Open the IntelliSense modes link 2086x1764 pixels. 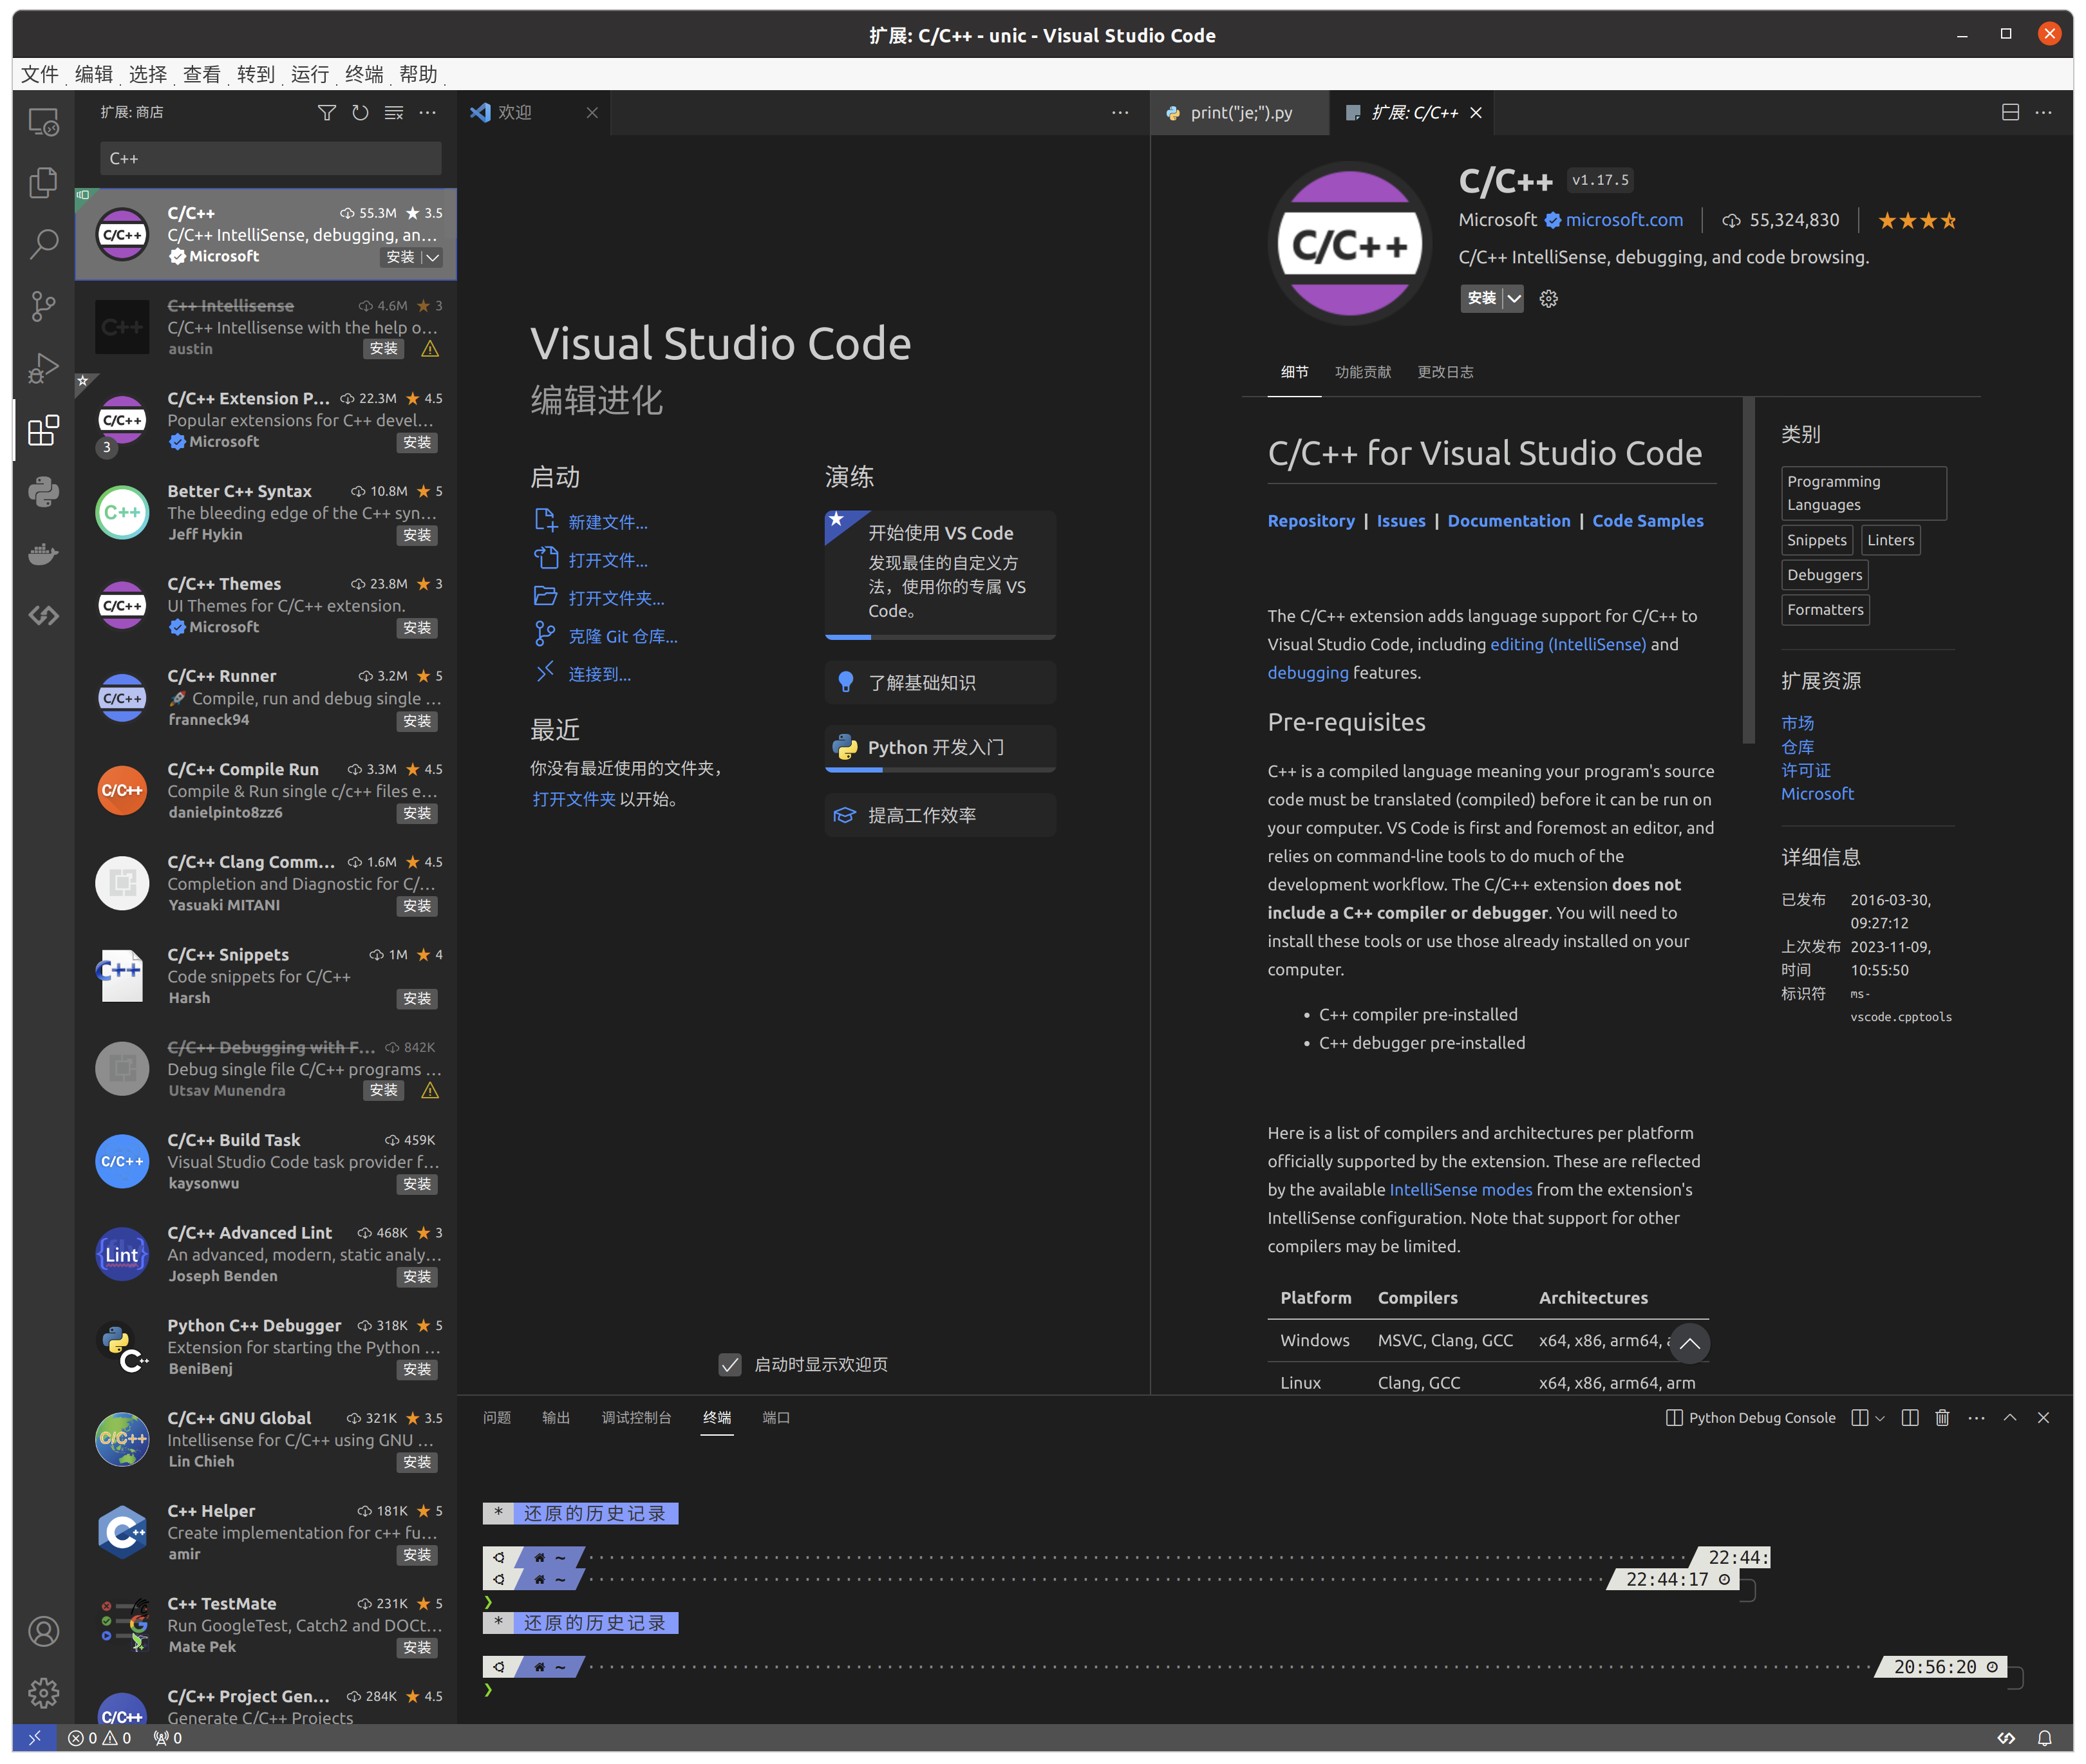[1461, 1190]
